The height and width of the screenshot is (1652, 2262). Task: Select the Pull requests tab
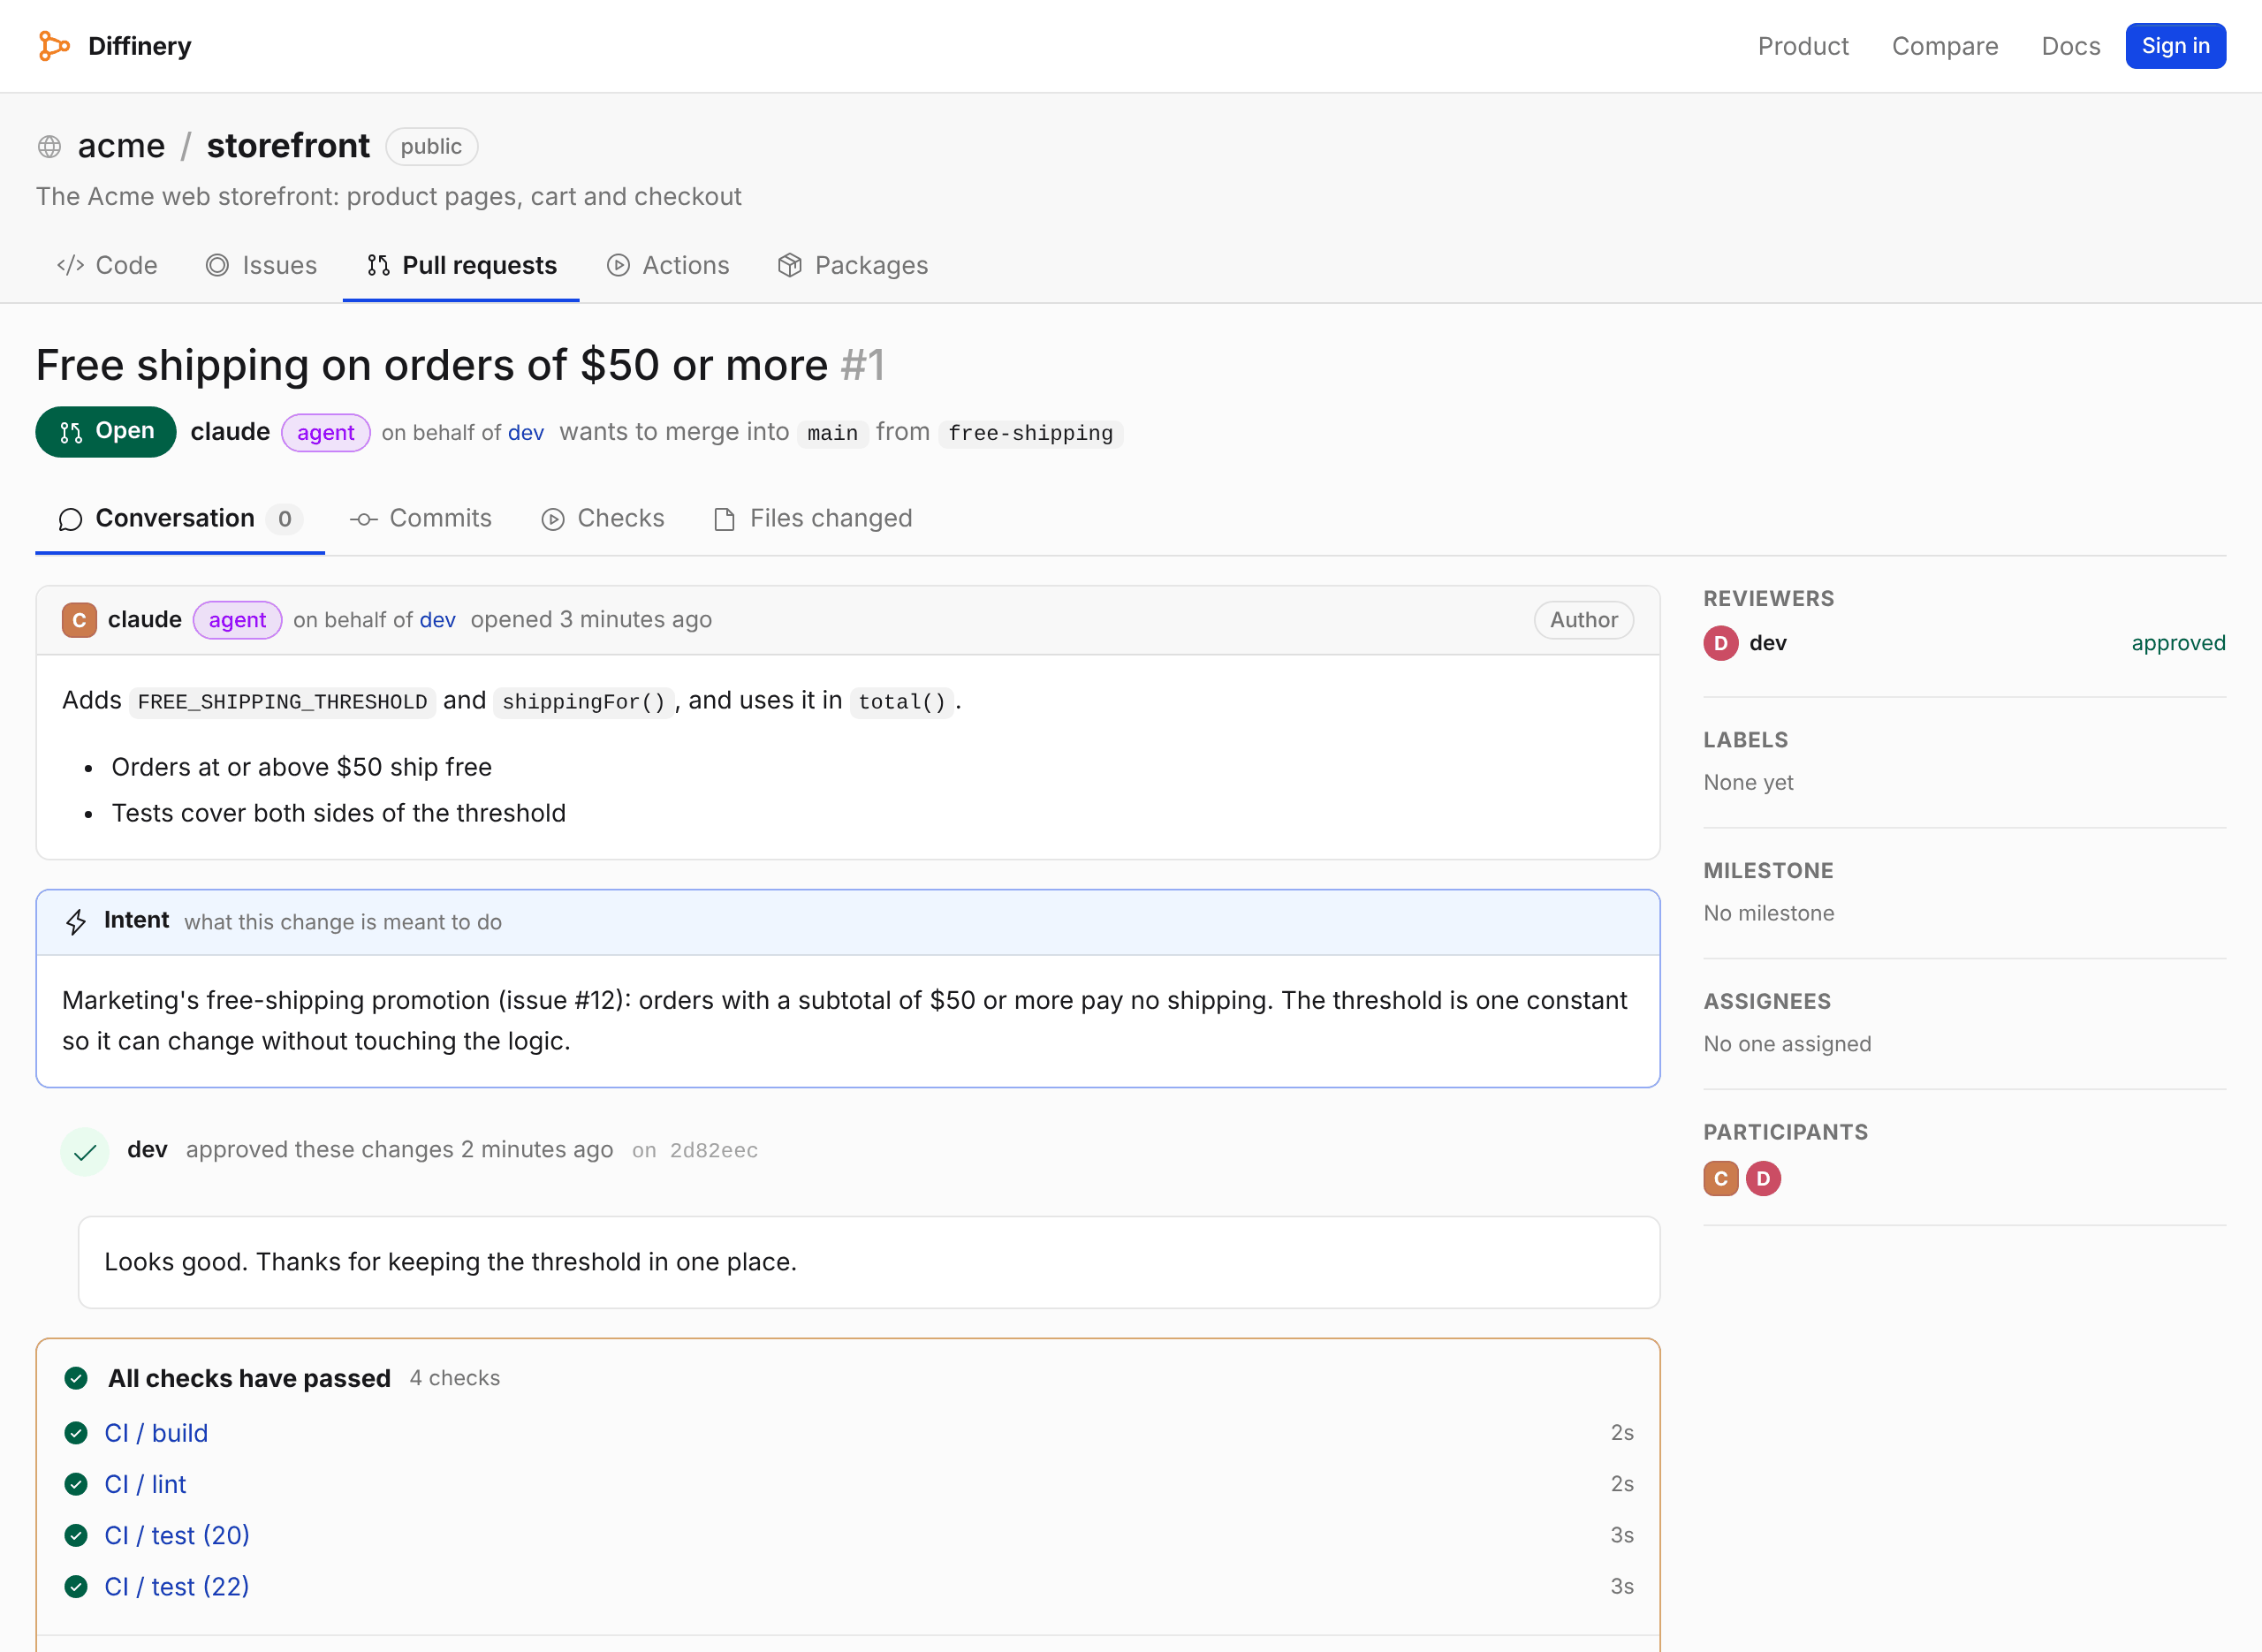pos(461,265)
